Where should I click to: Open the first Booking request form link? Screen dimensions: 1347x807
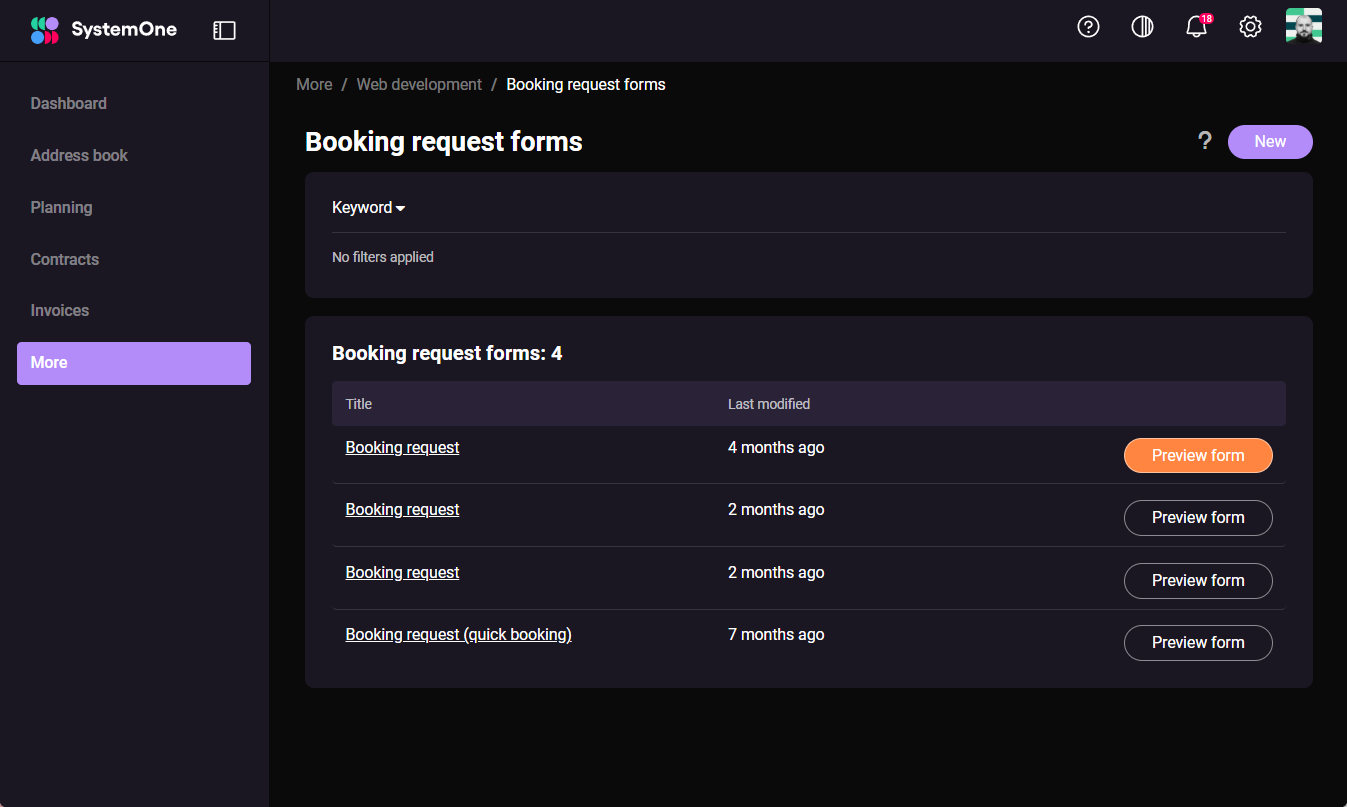point(402,447)
